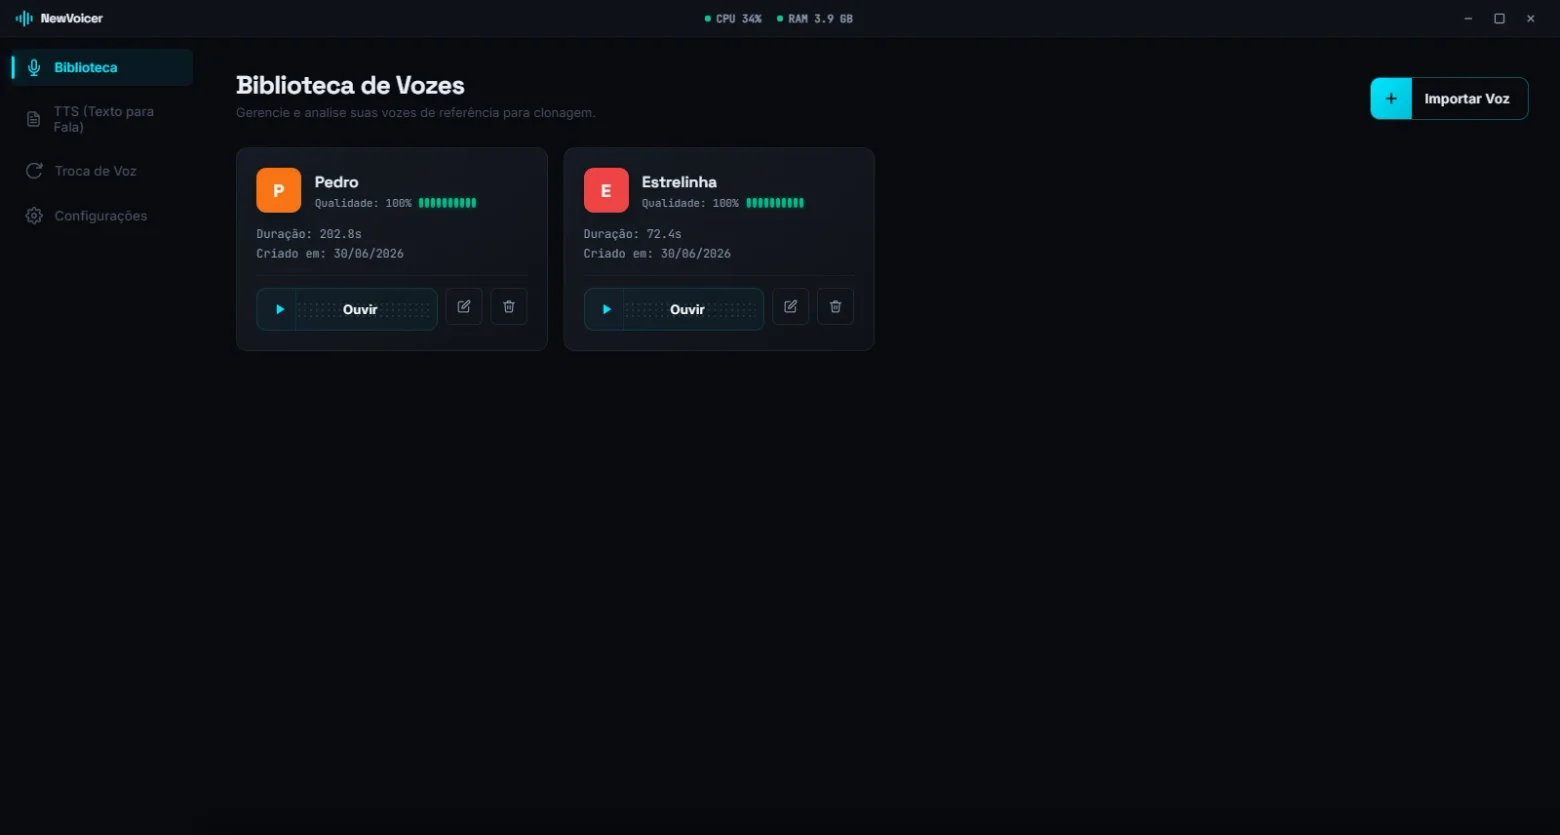Minimize the NewVoicer window

point(1468,18)
